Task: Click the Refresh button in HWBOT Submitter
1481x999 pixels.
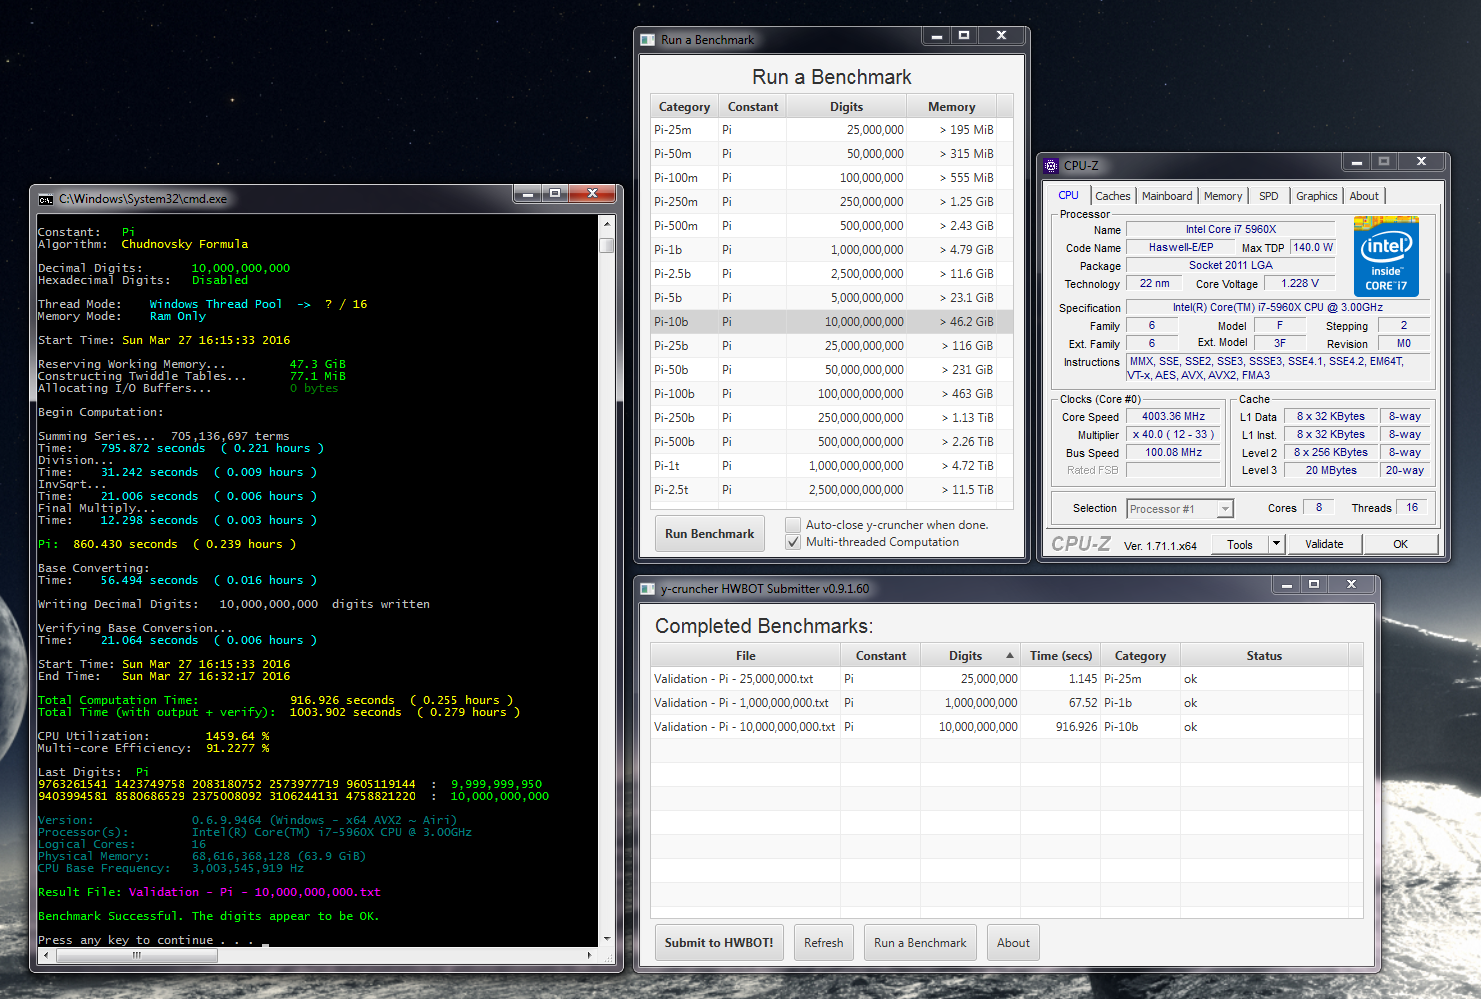Action: [x=824, y=943]
